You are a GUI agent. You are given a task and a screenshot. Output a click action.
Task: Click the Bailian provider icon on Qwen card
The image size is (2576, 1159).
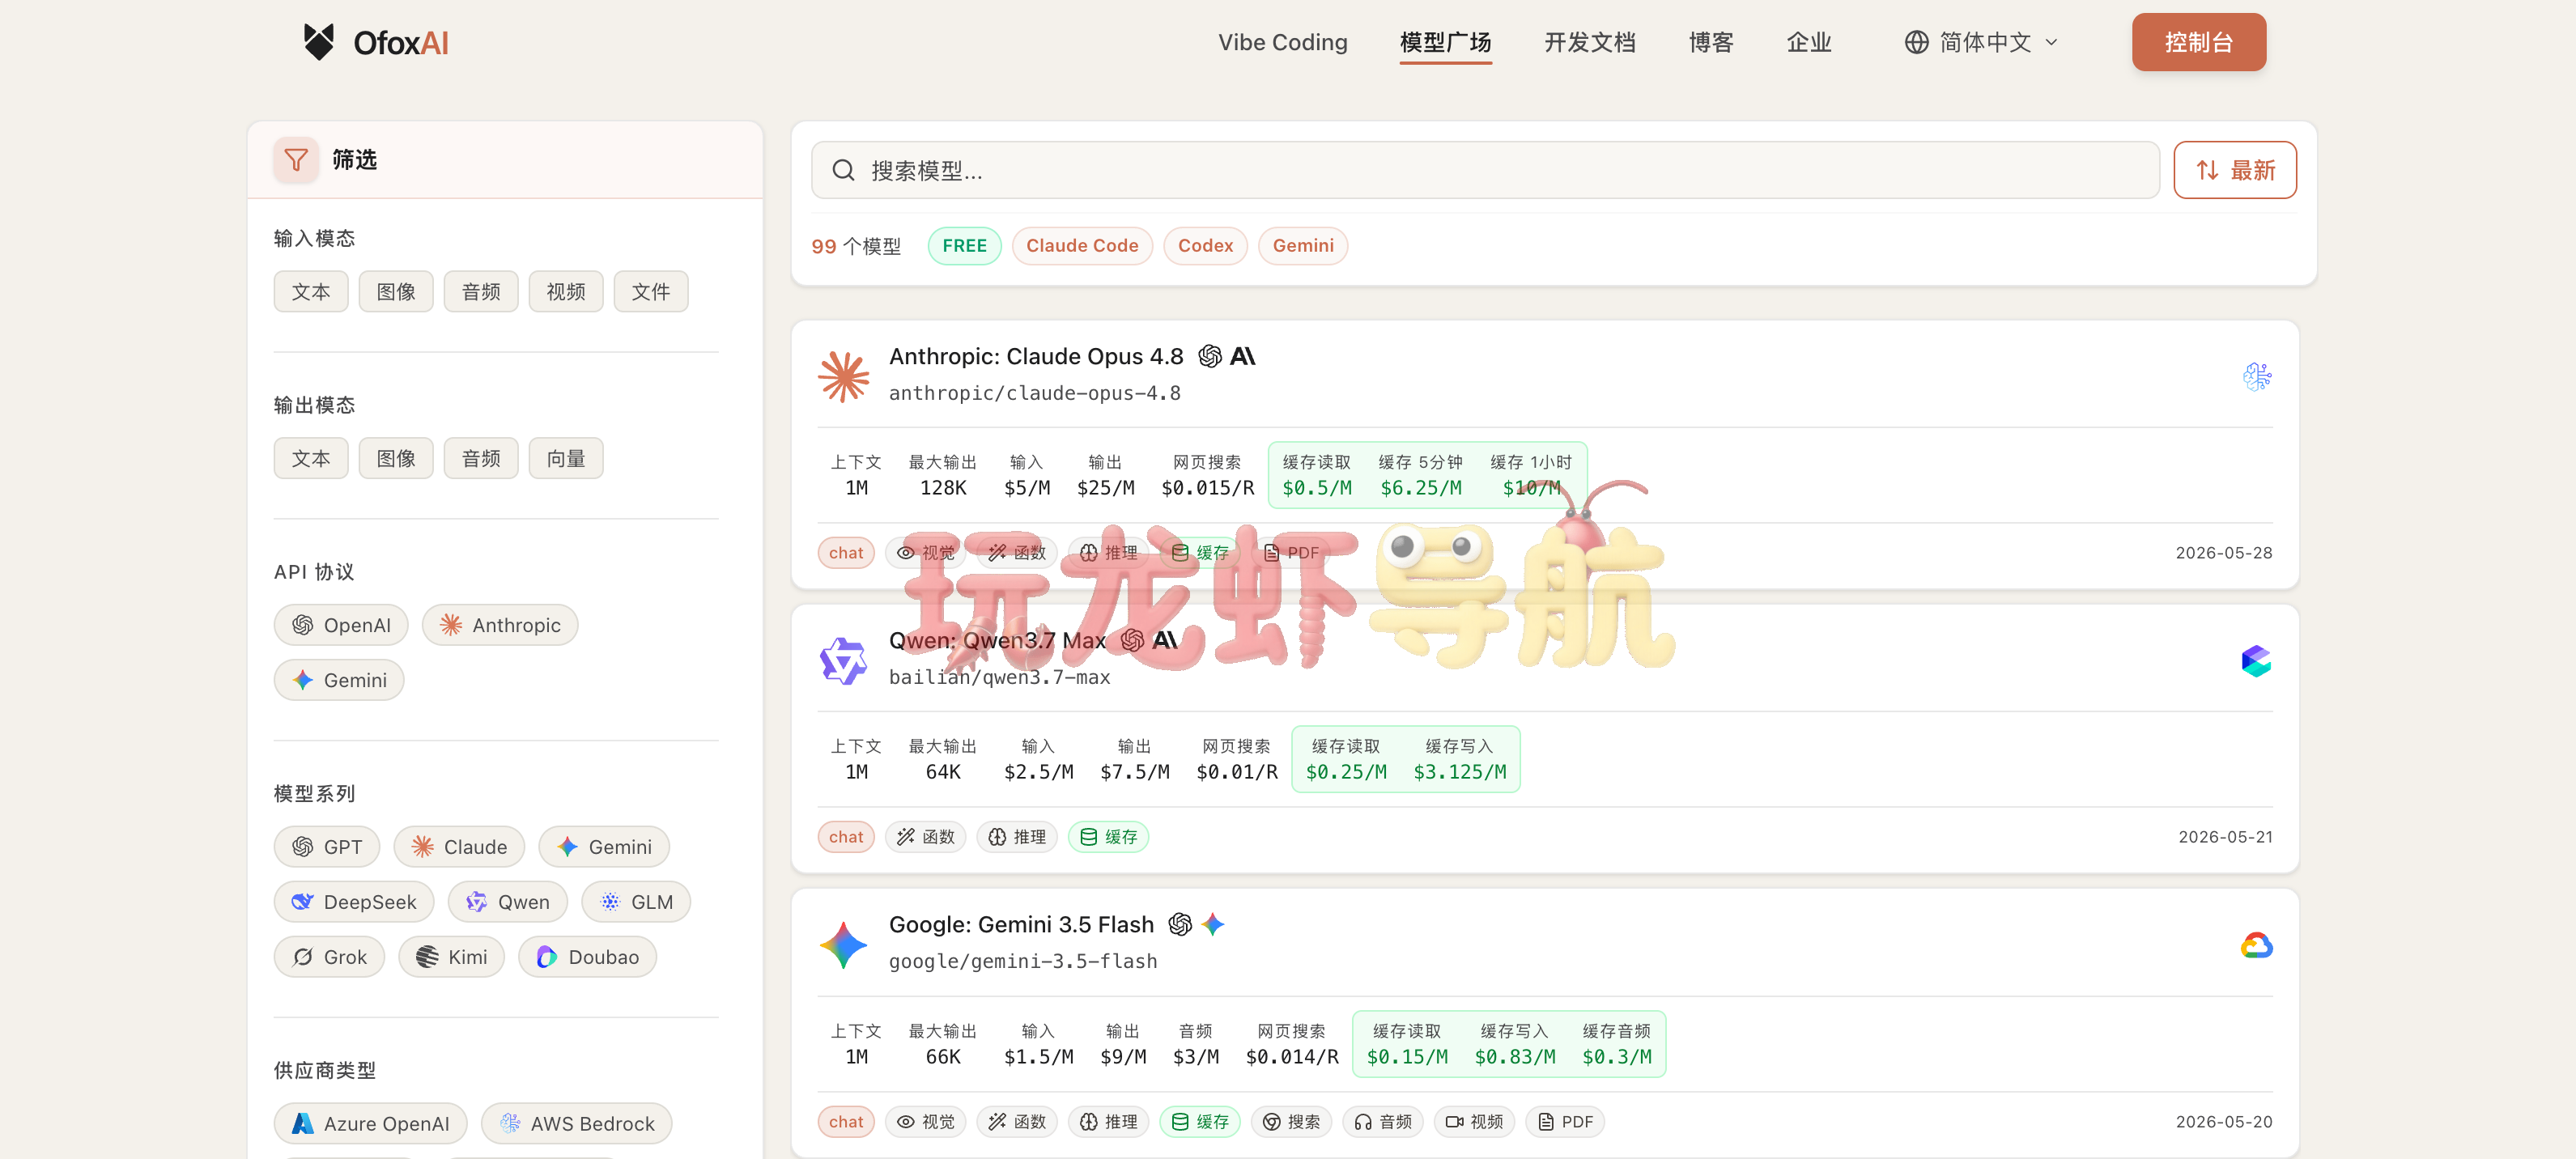point(2256,661)
